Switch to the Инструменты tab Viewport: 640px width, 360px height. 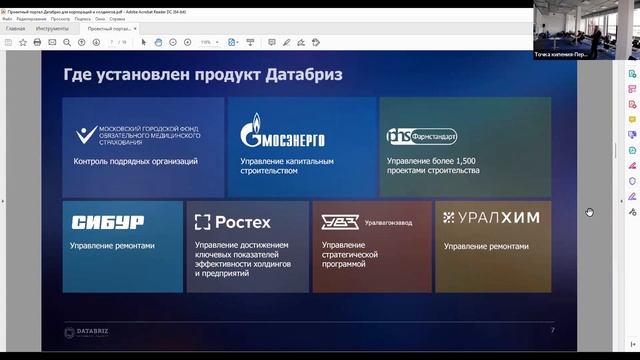pyautogui.click(x=52, y=29)
